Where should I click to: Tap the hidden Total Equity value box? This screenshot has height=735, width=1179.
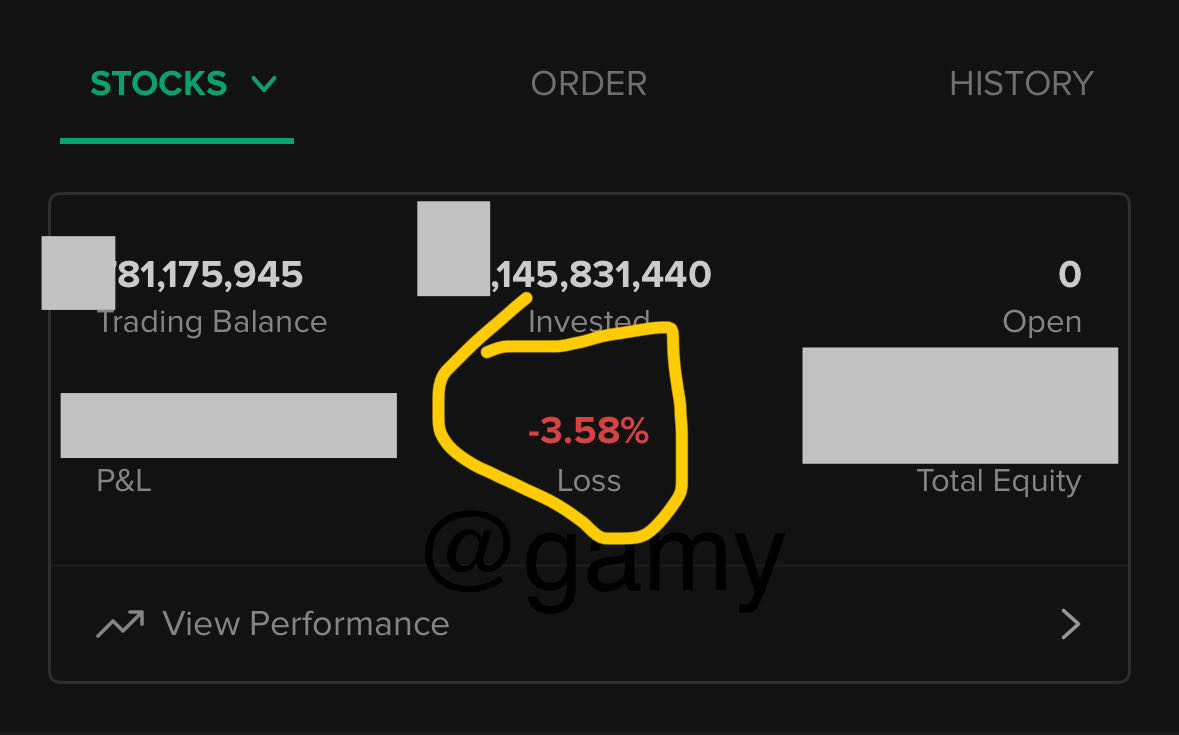959,405
